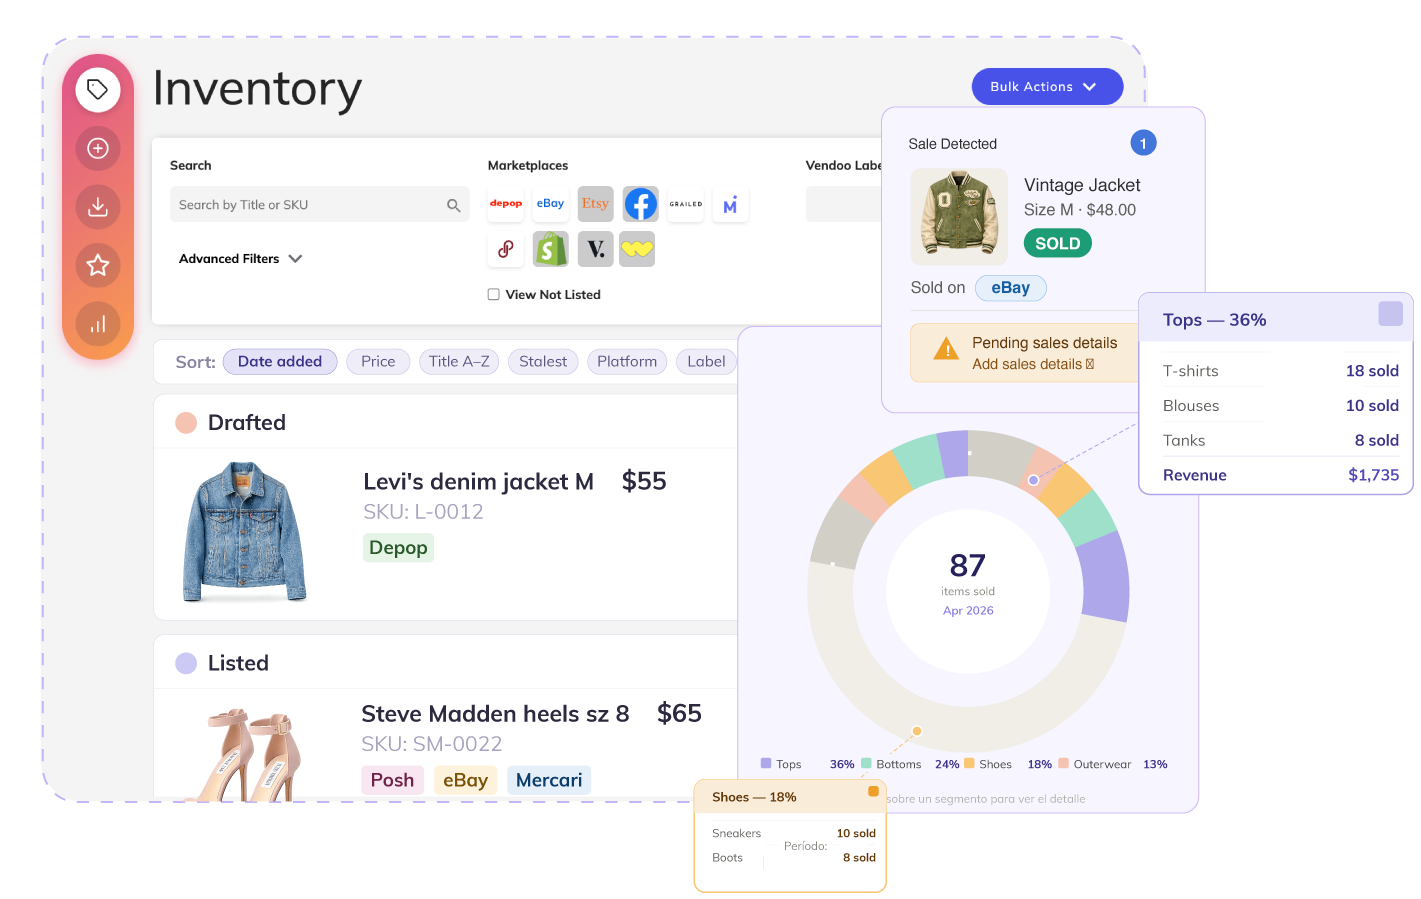Click the Tops legend color swatch
The height and width of the screenshot is (899, 1421).
[766, 763]
